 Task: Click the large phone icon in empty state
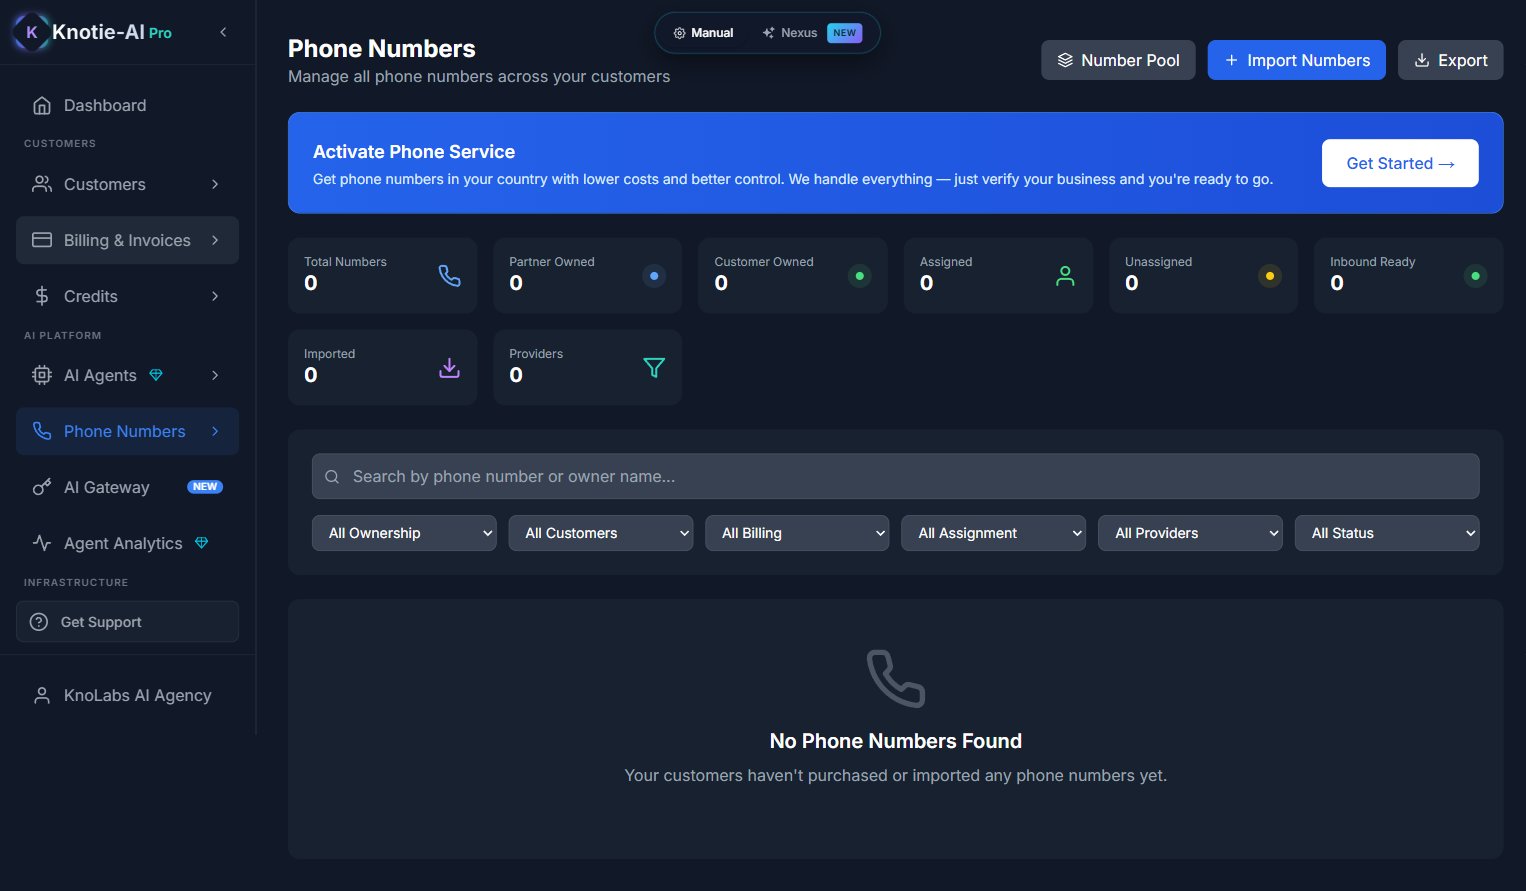tap(896, 678)
